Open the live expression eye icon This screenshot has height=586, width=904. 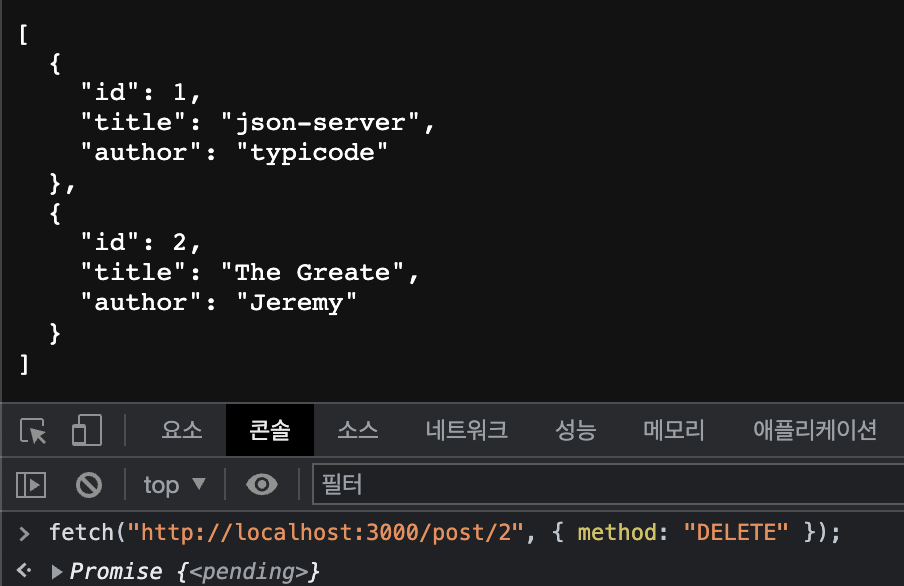point(262,484)
